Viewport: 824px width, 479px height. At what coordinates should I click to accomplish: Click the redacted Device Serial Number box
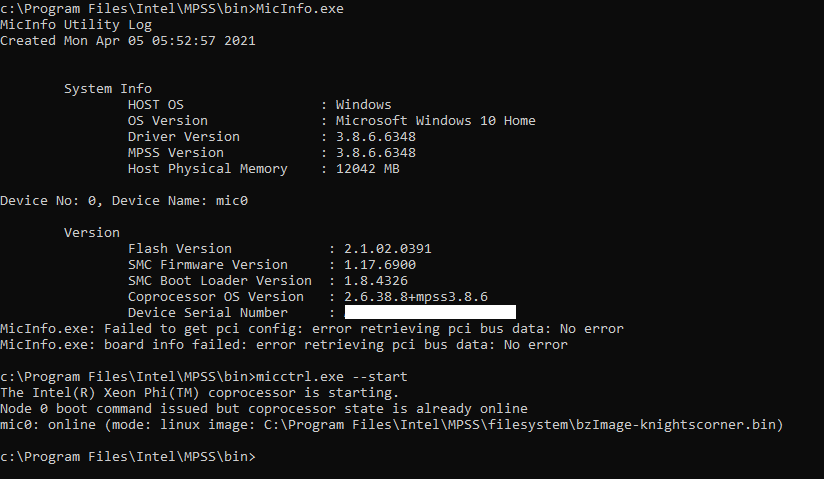pos(430,312)
